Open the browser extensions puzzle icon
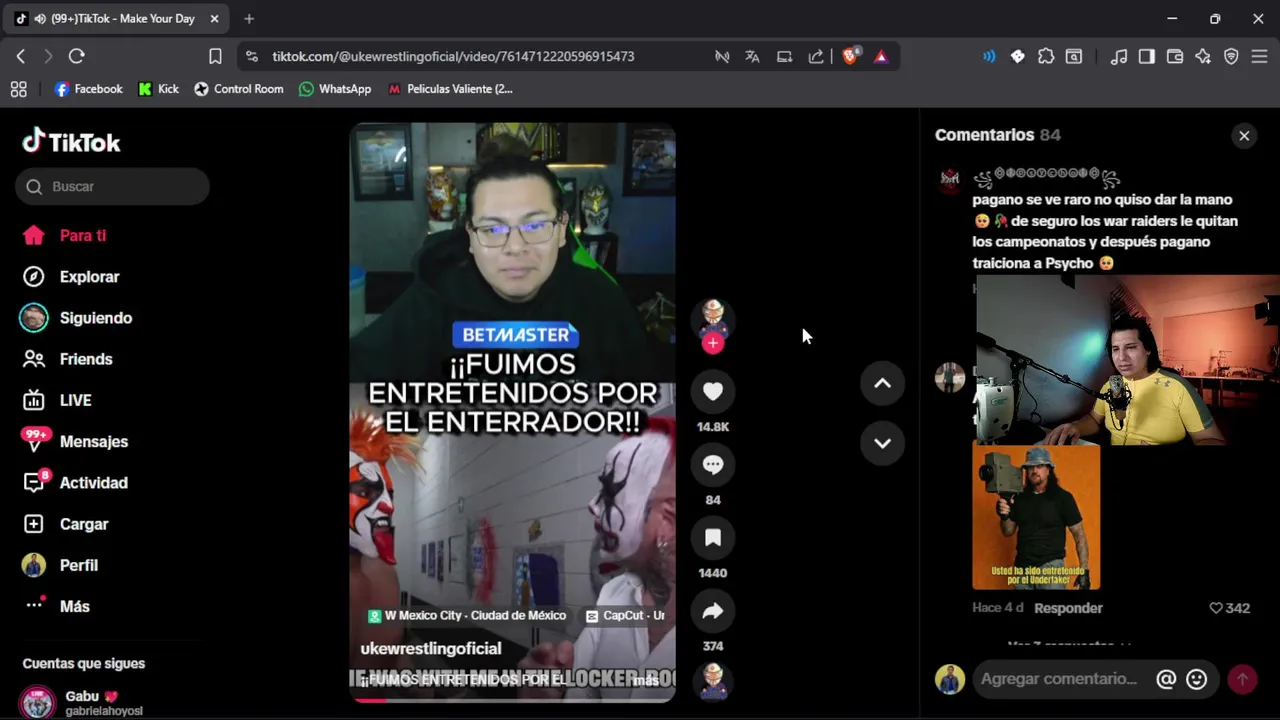Screen dimensions: 1280x720 (1046, 56)
